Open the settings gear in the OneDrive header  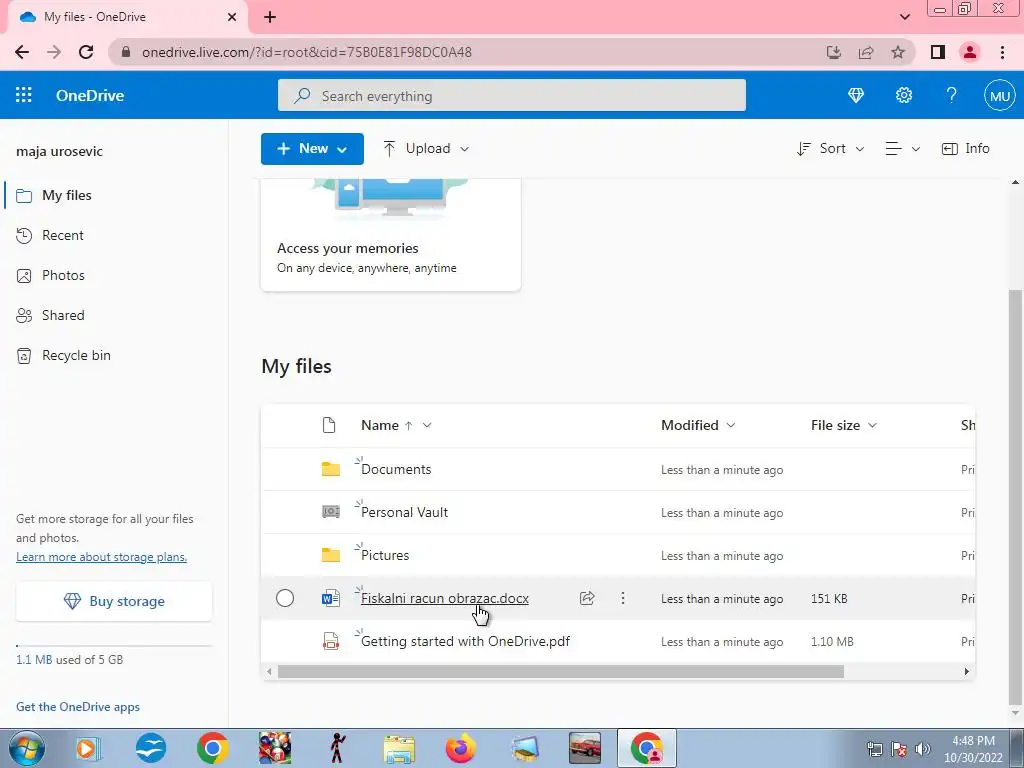pyautogui.click(x=904, y=95)
